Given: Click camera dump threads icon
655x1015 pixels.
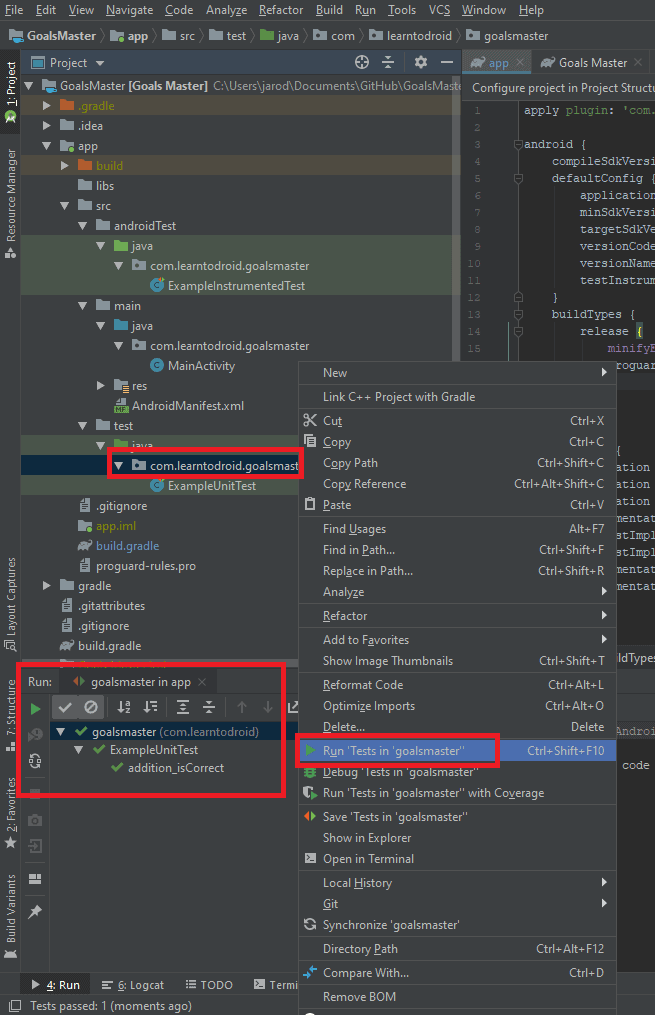Looking at the screenshot, I should click(36, 820).
